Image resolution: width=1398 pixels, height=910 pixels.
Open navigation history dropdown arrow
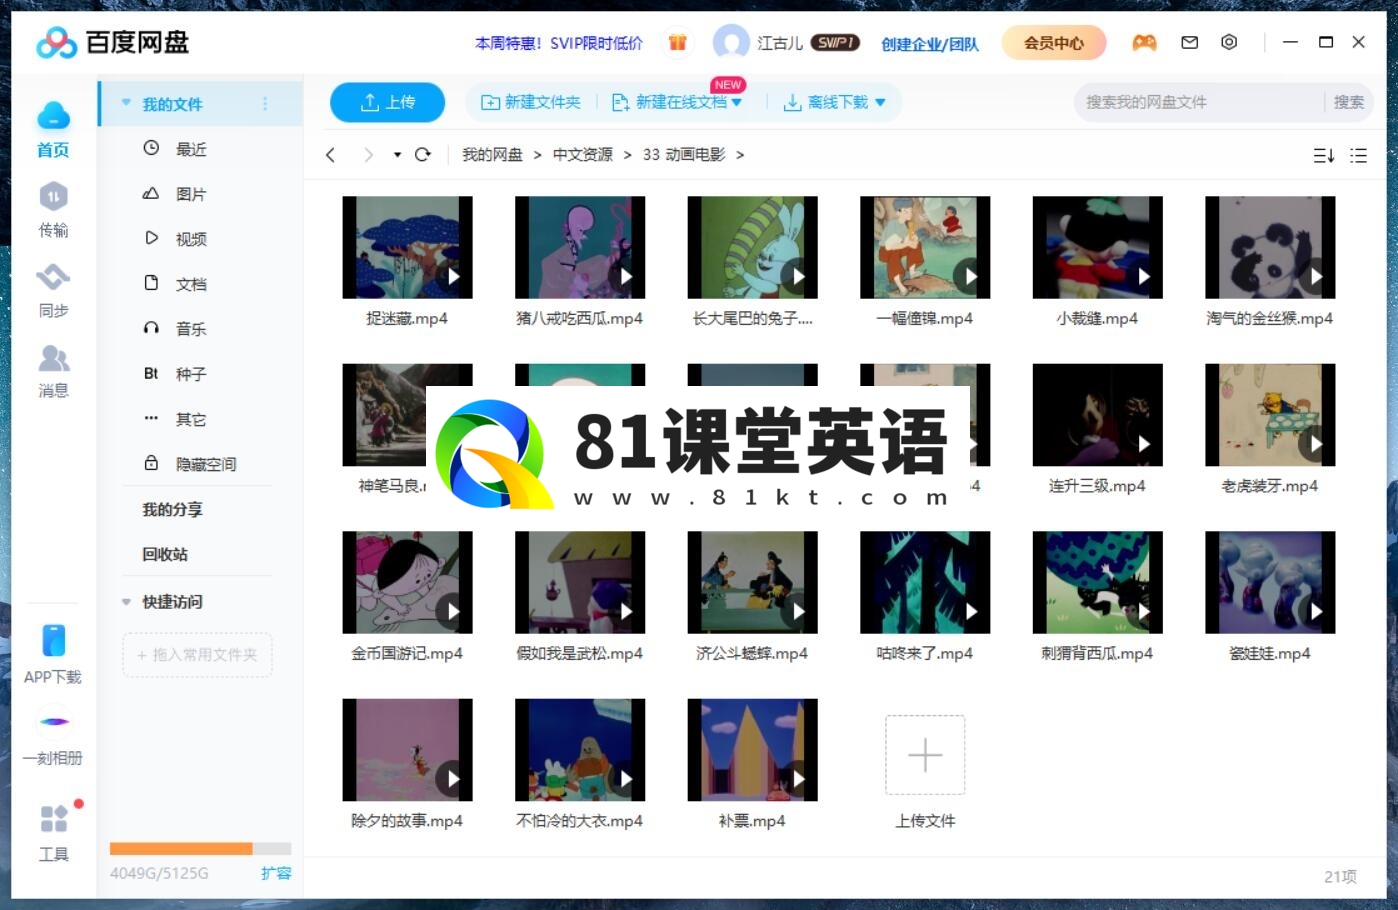pyautogui.click(x=397, y=155)
